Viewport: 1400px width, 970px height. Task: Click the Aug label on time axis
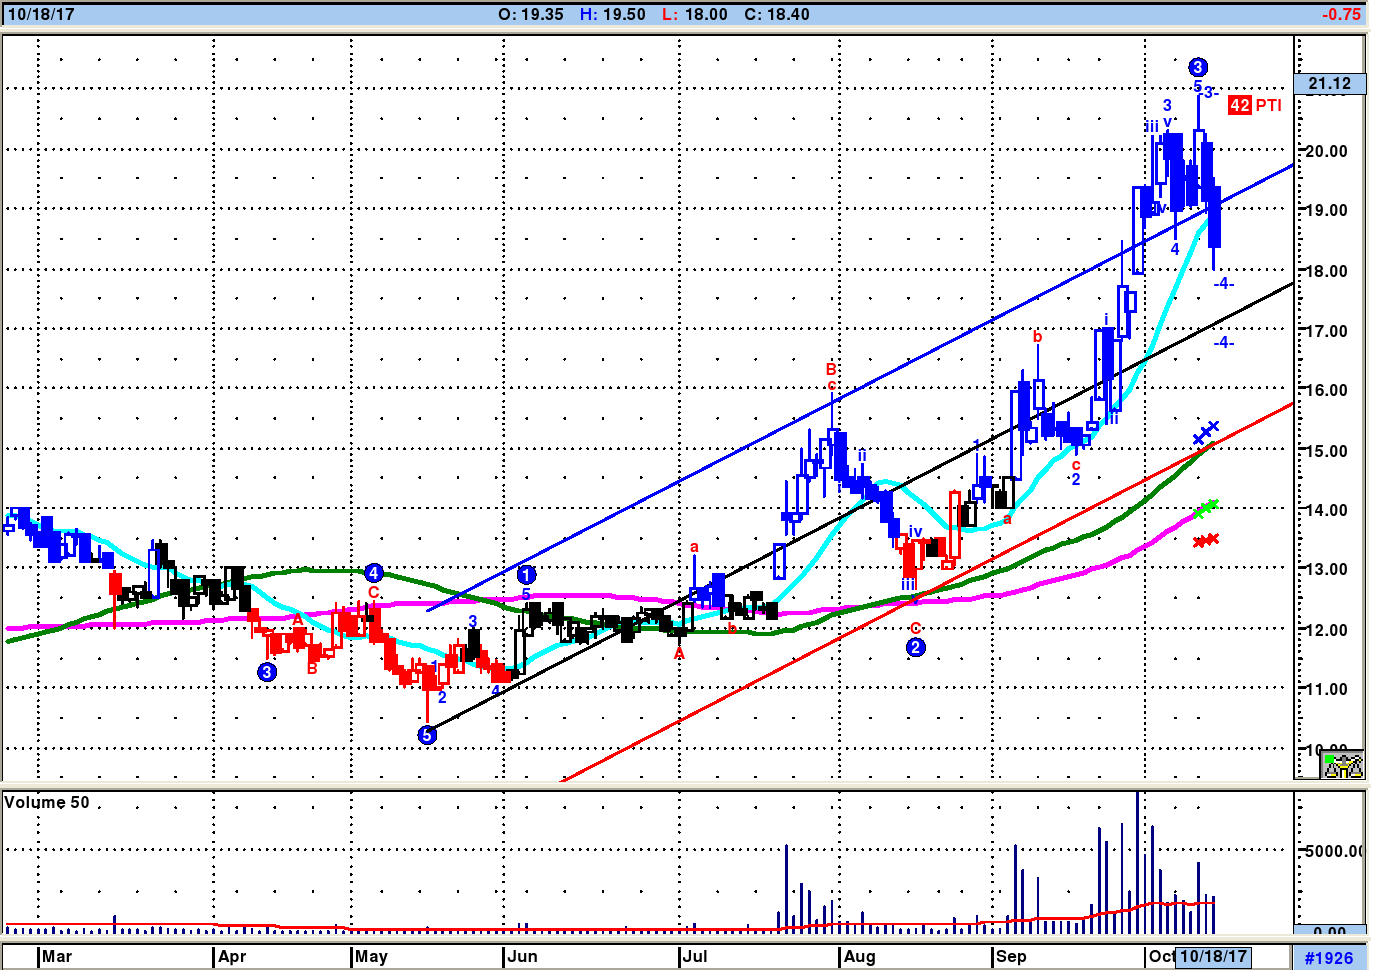859,956
